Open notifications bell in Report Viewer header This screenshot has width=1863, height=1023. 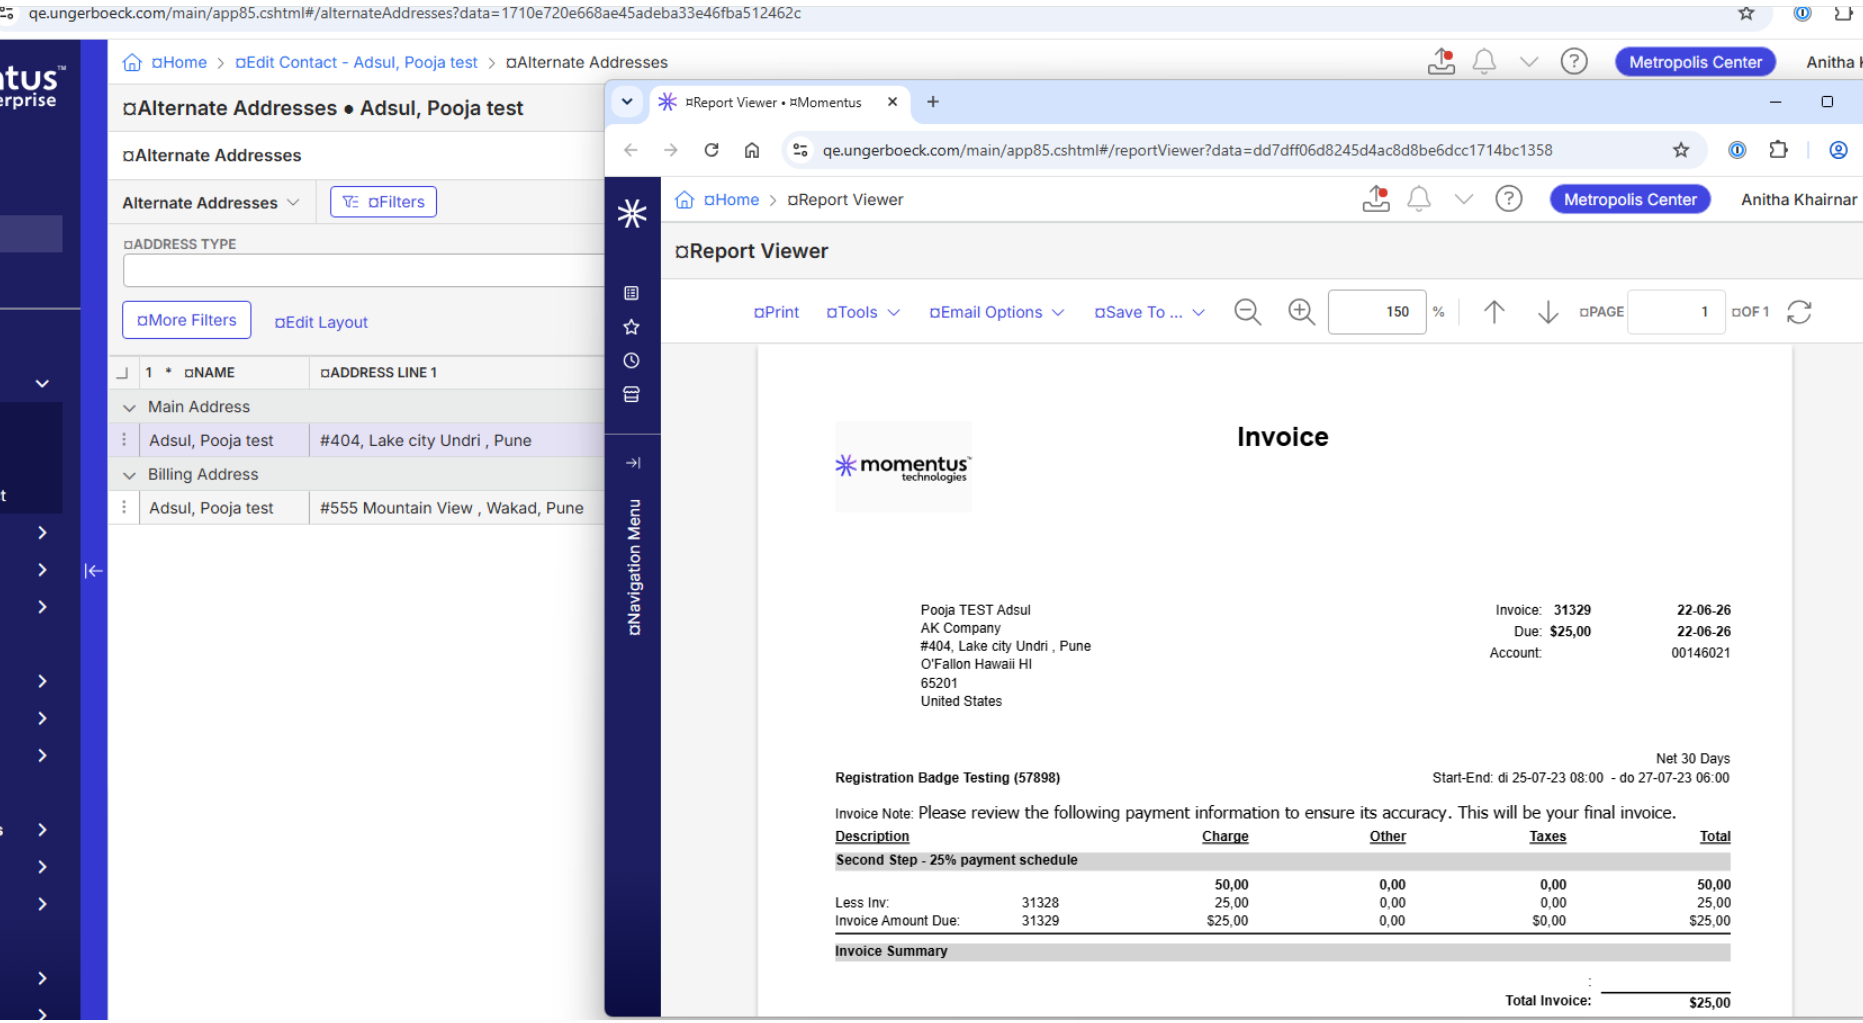click(1419, 199)
